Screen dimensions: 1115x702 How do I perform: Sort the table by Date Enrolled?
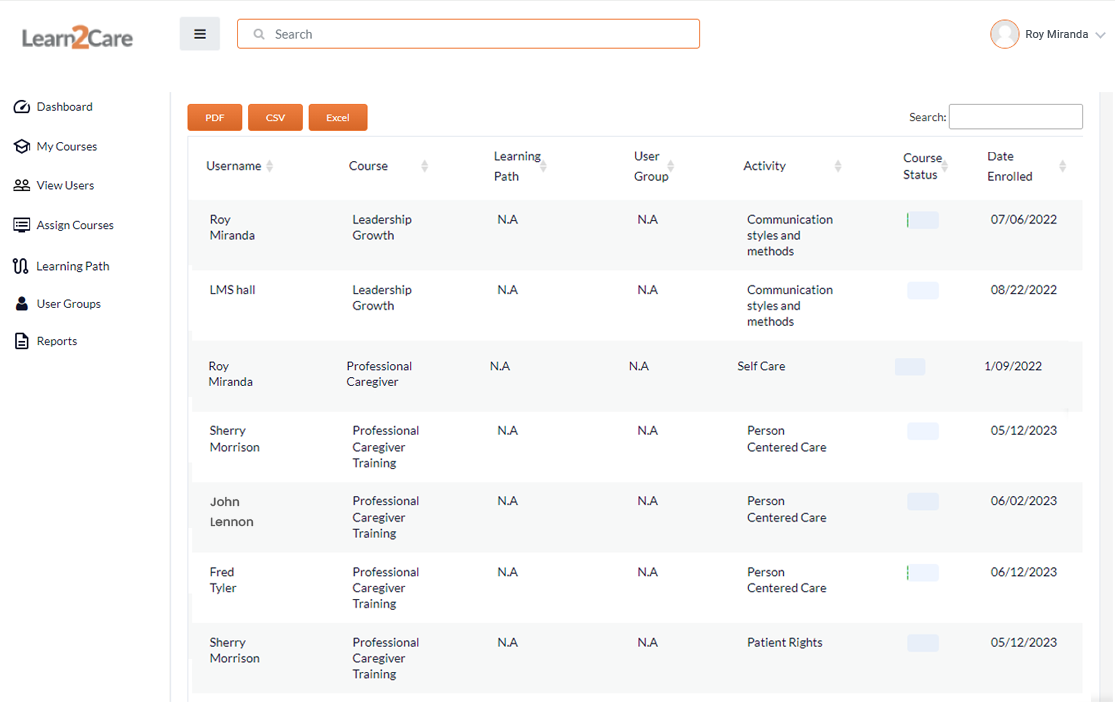1062,166
